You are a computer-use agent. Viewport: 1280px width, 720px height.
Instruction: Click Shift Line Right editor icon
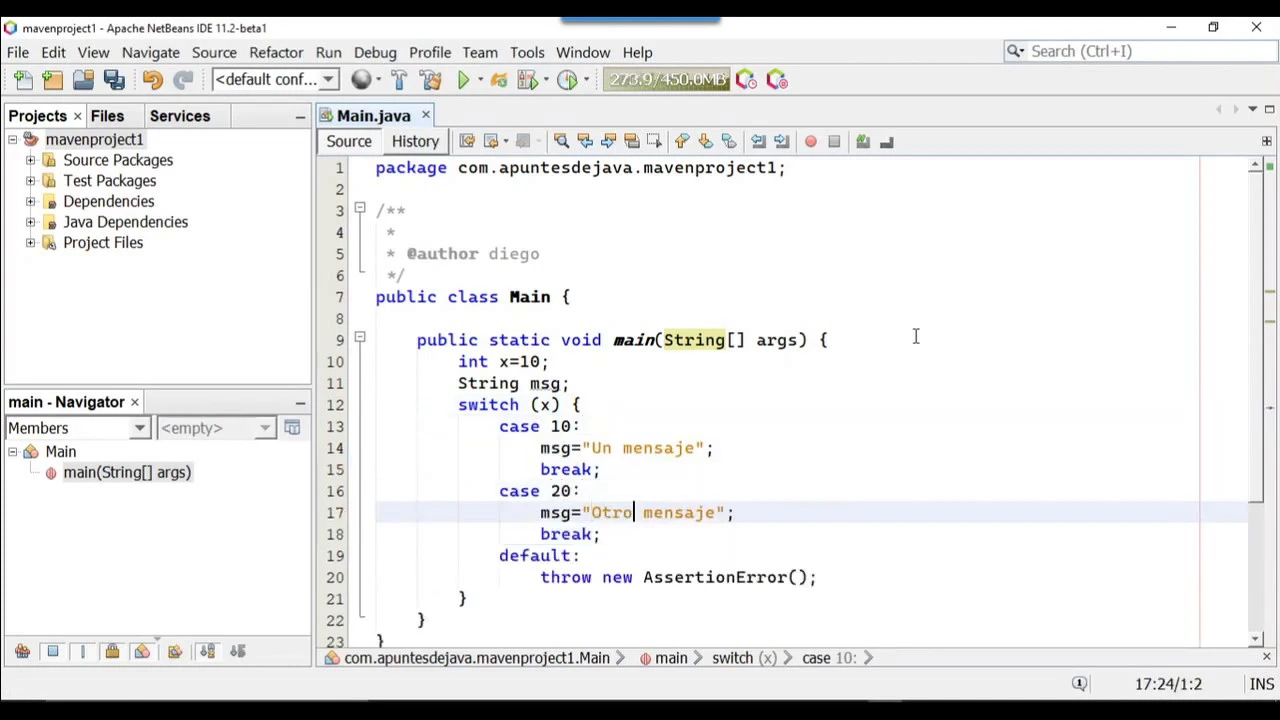781,142
